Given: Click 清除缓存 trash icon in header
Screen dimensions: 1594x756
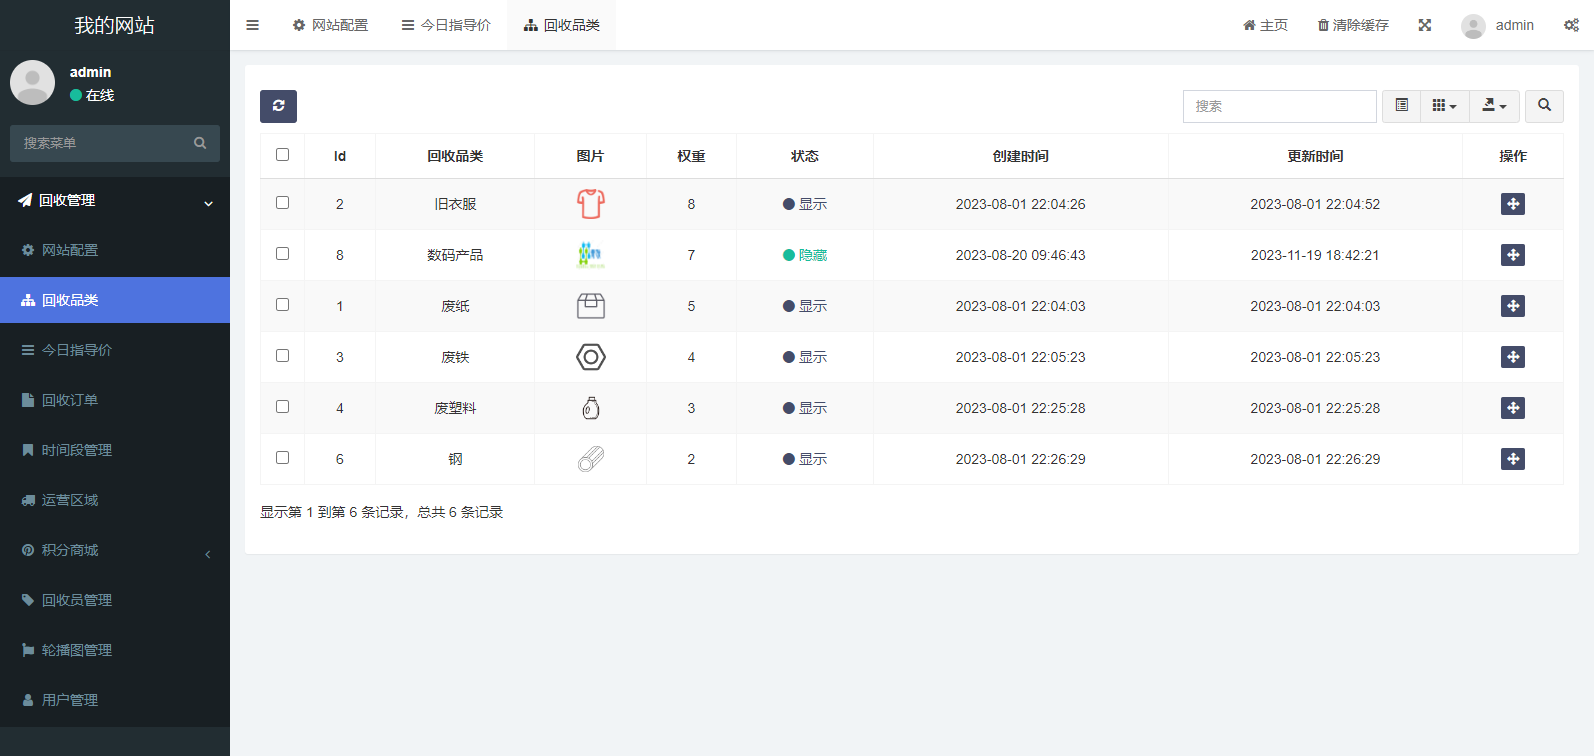Looking at the screenshot, I should tap(1323, 25).
